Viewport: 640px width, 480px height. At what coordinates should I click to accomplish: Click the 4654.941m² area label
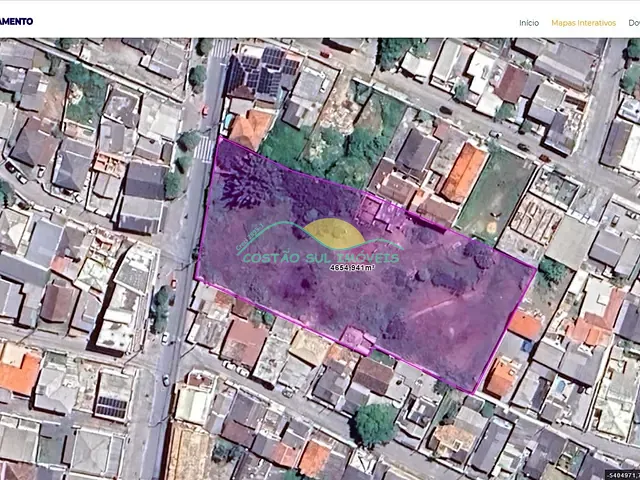click(352, 268)
